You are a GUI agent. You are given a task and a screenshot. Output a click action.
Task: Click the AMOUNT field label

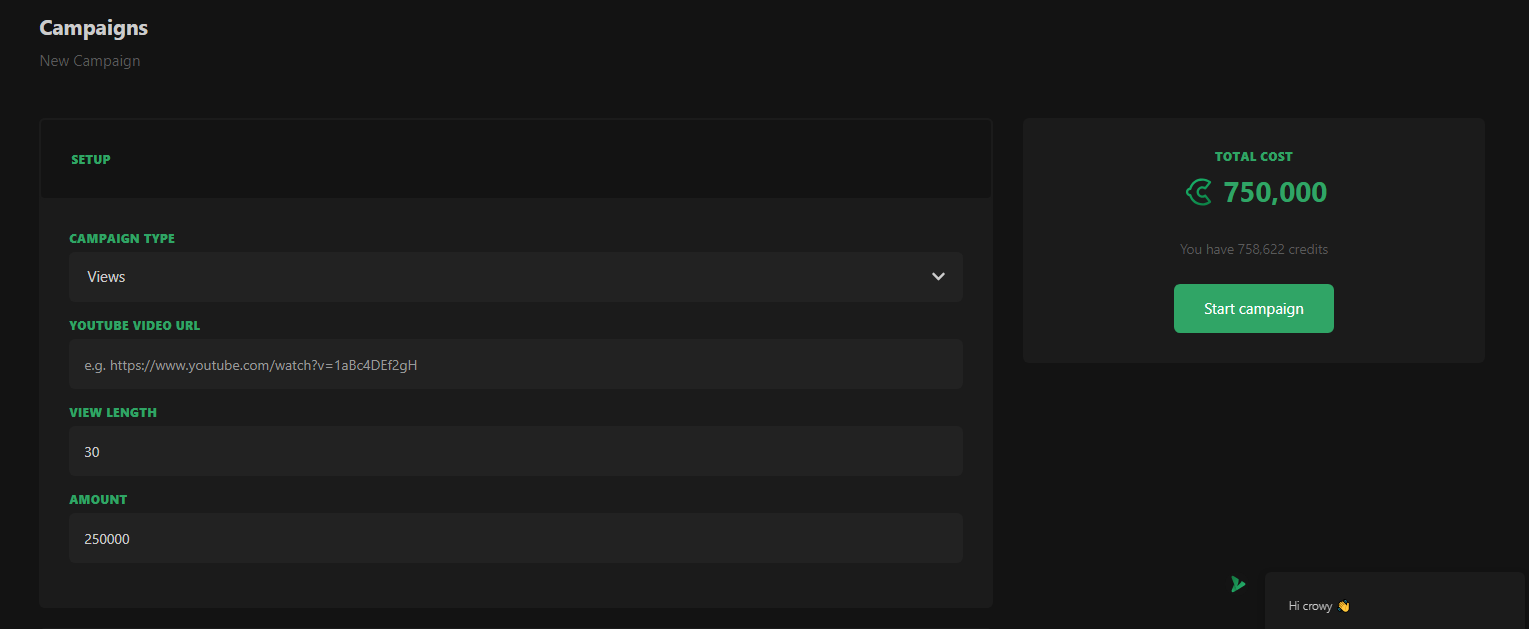click(98, 500)
